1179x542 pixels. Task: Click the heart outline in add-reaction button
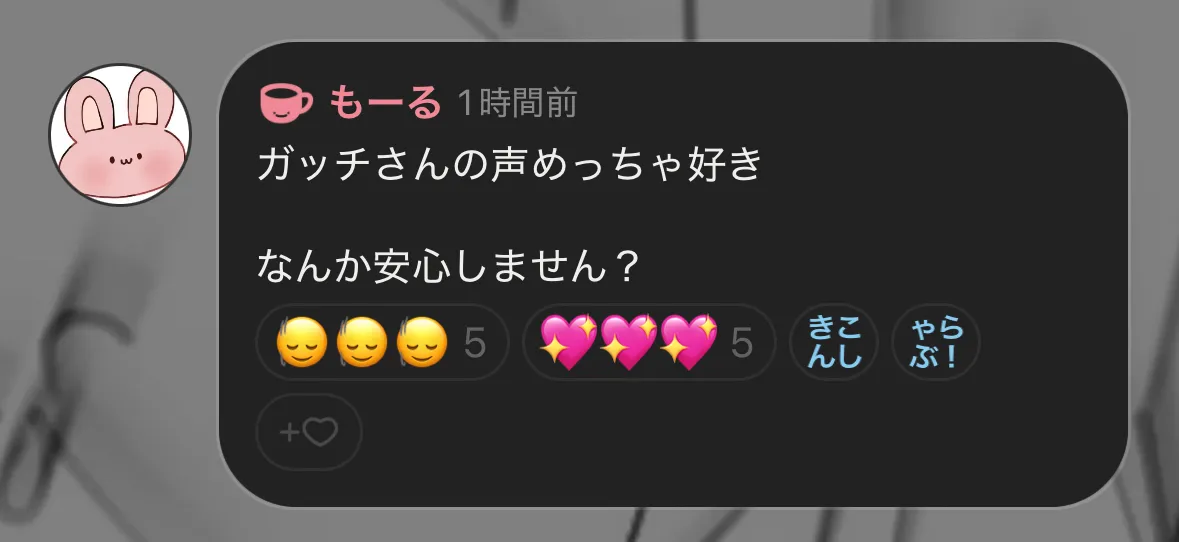(320, 432)
